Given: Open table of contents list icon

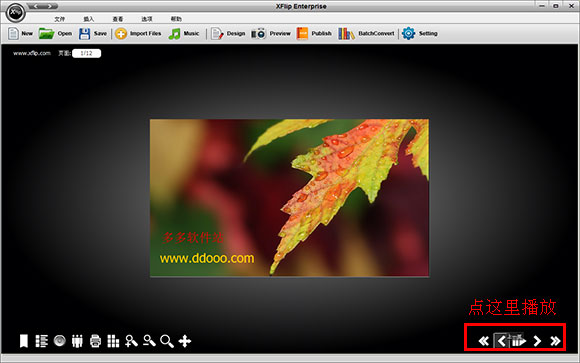Looking at the screenshot, I should [41, 341].
